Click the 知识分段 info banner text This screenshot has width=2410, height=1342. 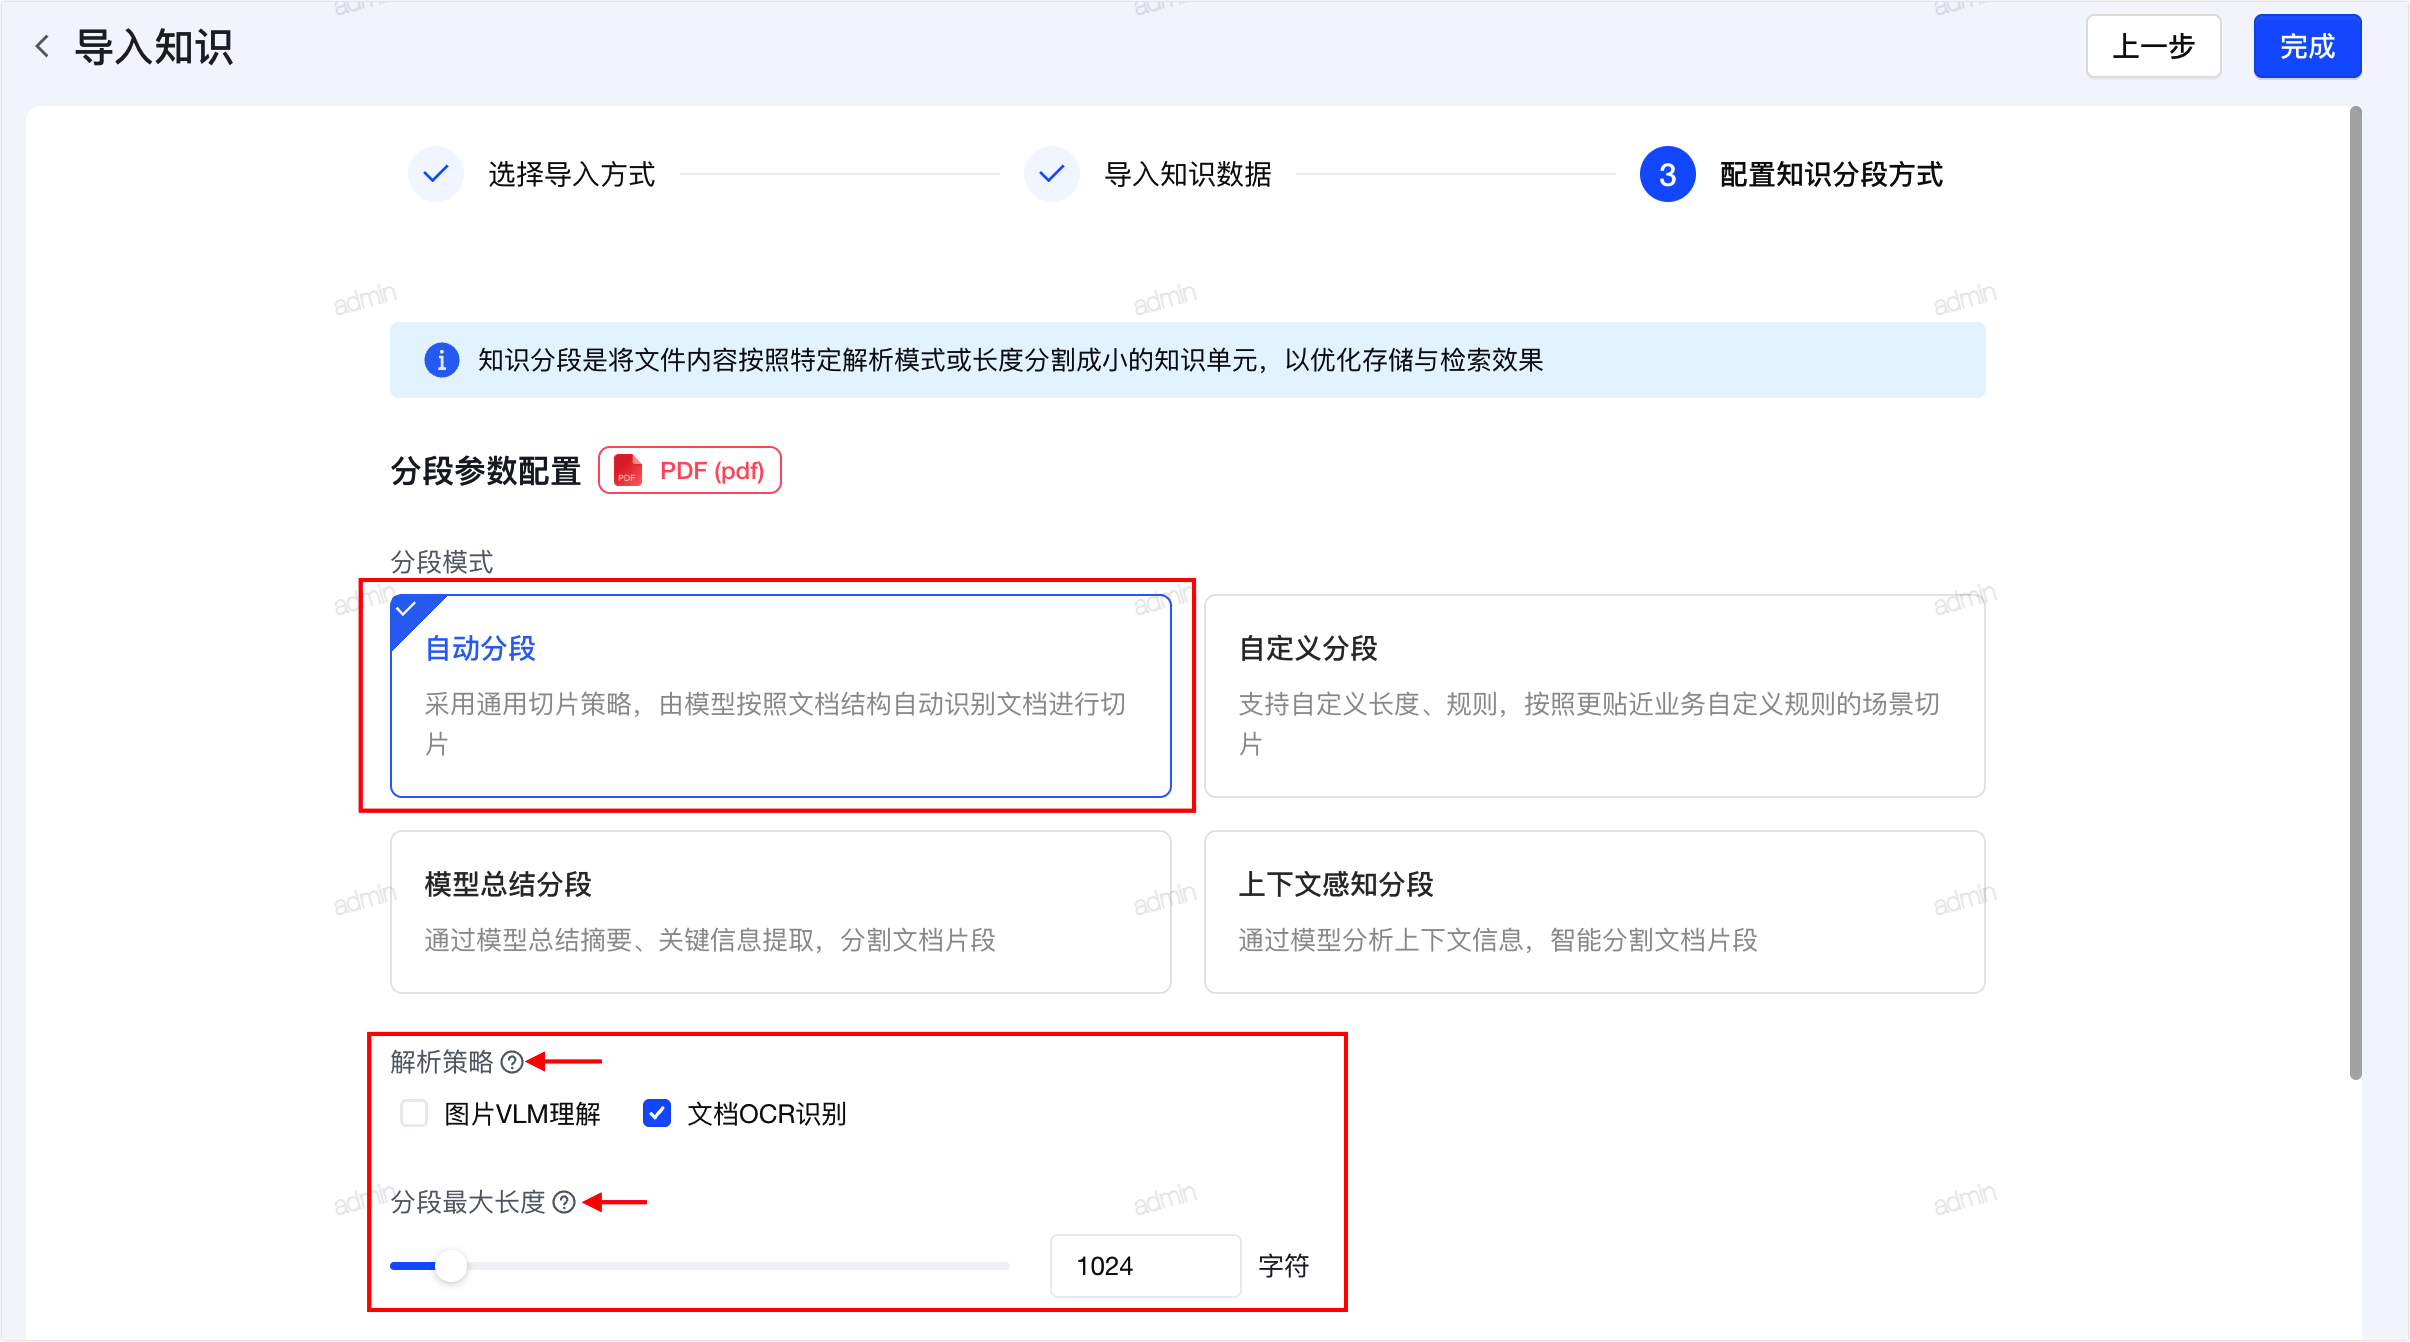pyautogui.click(x=1010, y=360)
